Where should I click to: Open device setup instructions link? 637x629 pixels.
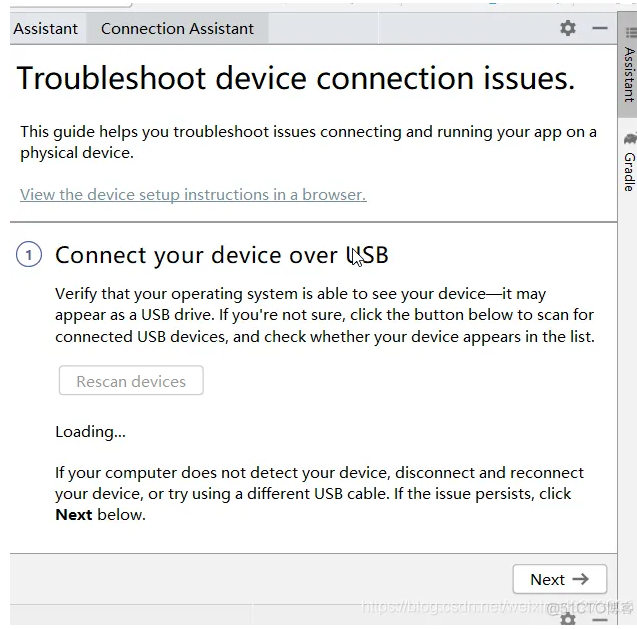coord(193,194)
